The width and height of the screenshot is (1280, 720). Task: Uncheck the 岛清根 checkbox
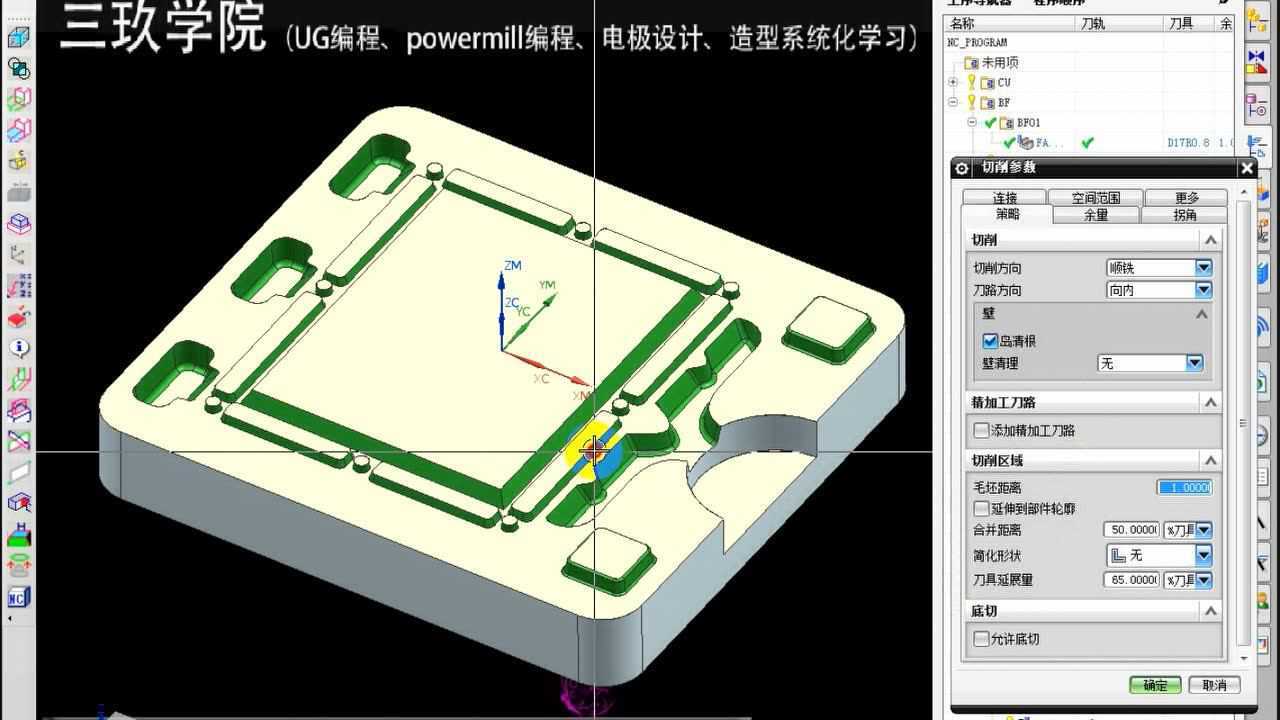coord(990,341)
